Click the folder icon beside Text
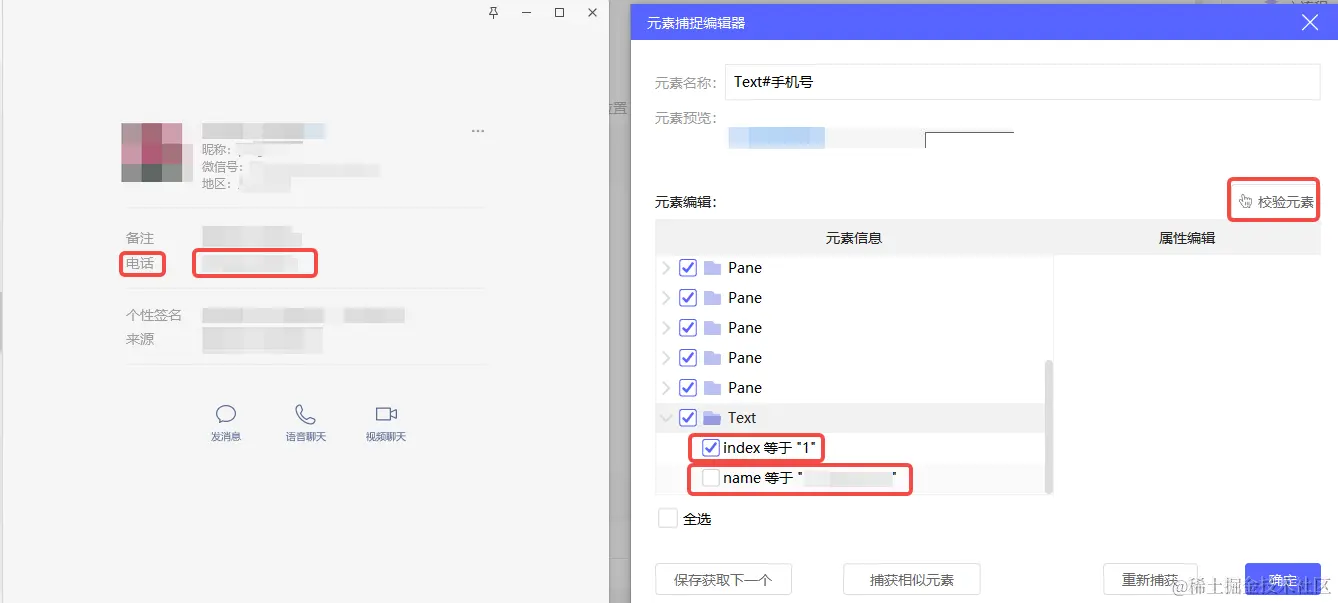The image size is (1338, 603). pos(712,418)
